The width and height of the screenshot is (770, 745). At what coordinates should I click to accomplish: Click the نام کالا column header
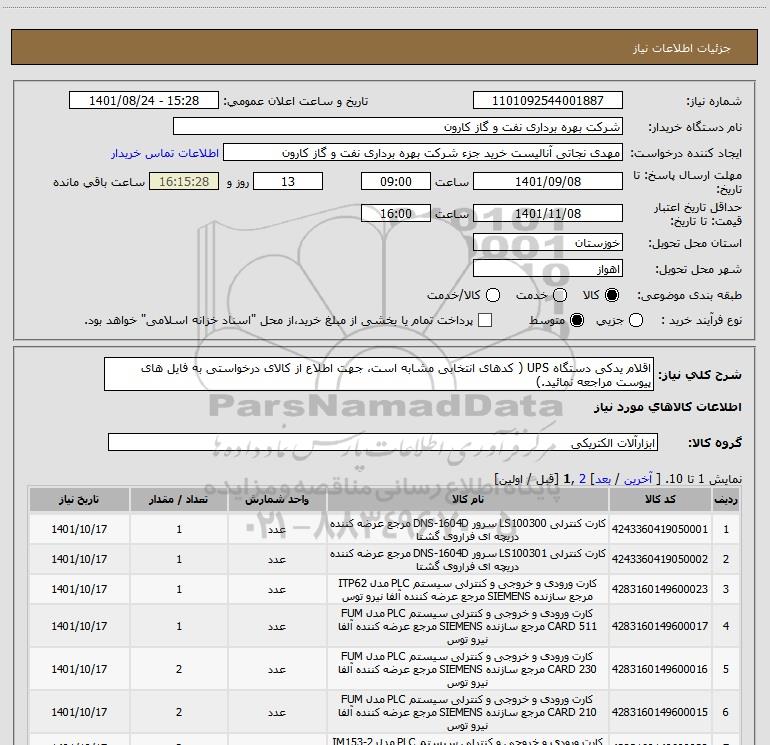pyautogui.click(x=468, y=499)
